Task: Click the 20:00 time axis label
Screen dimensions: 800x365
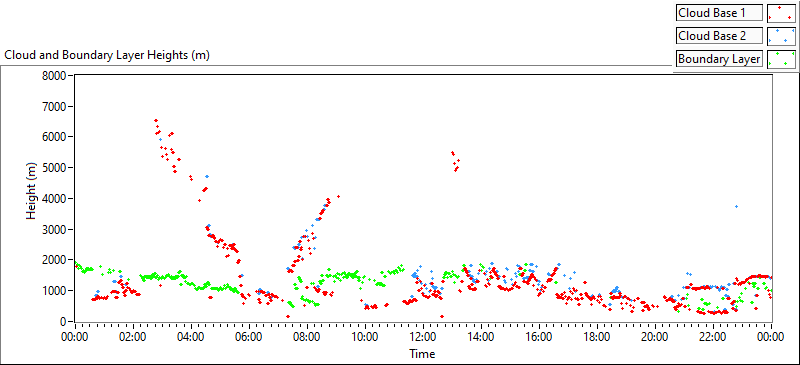Action: pos(655,336)
